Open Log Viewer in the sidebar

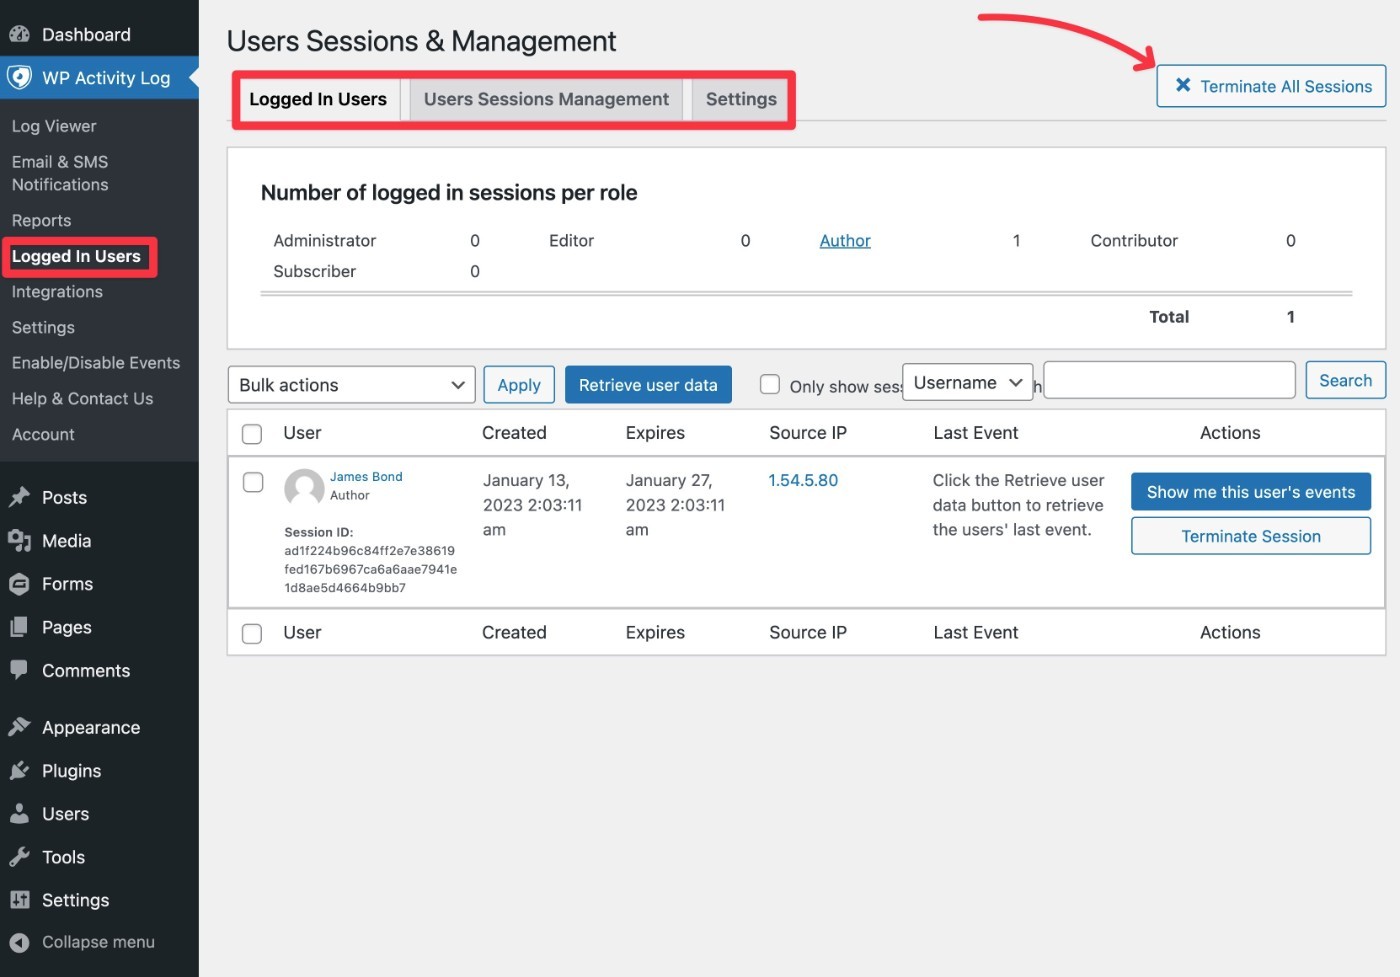pyautogui.click(x=54, y=126)
